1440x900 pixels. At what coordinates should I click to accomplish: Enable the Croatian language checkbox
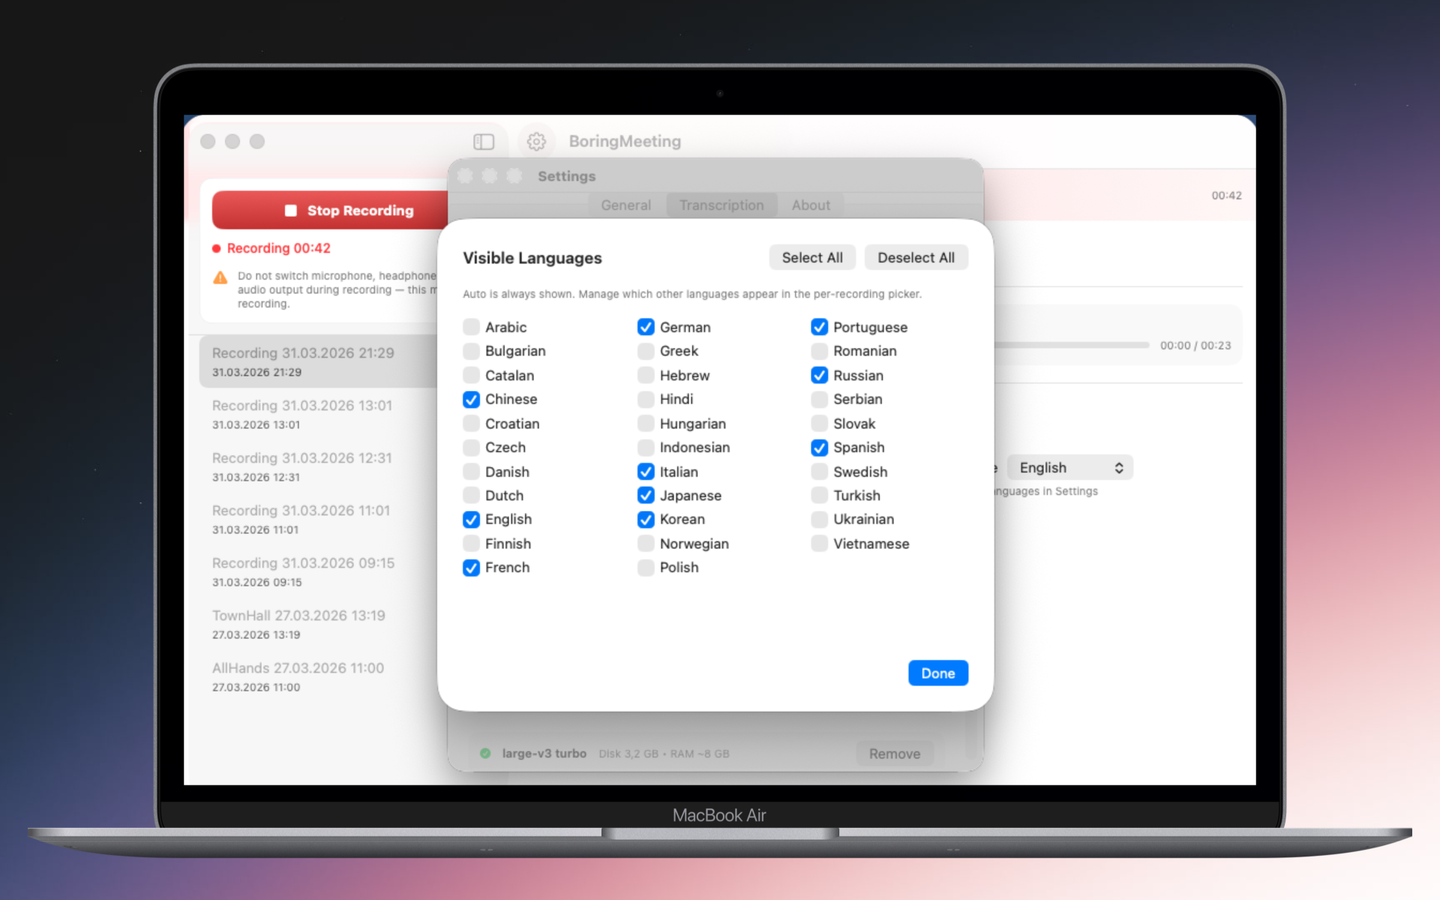coord(471,424)
